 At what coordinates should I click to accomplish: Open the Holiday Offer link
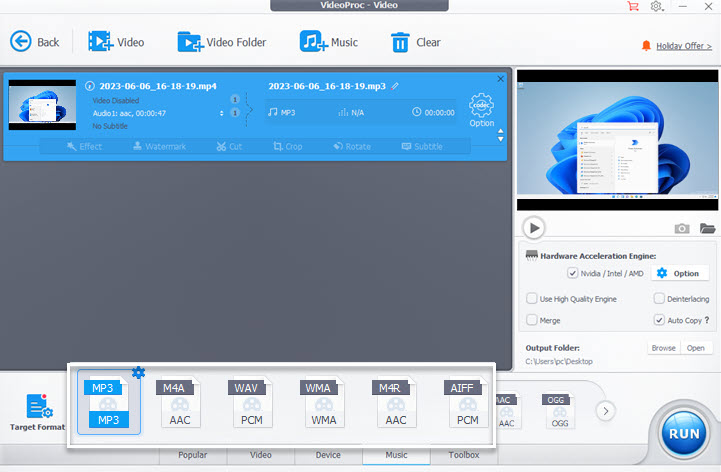683,46
